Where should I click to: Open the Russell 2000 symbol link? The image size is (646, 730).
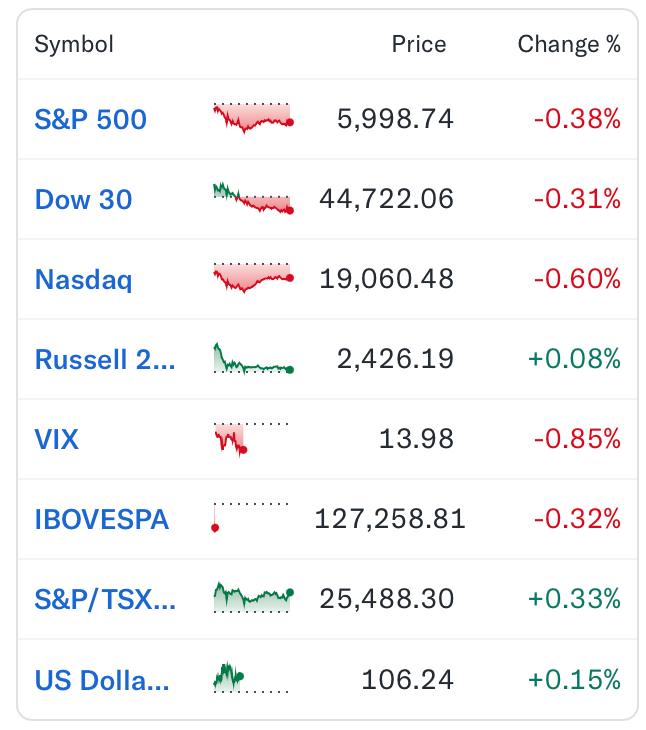pos(105,359)
